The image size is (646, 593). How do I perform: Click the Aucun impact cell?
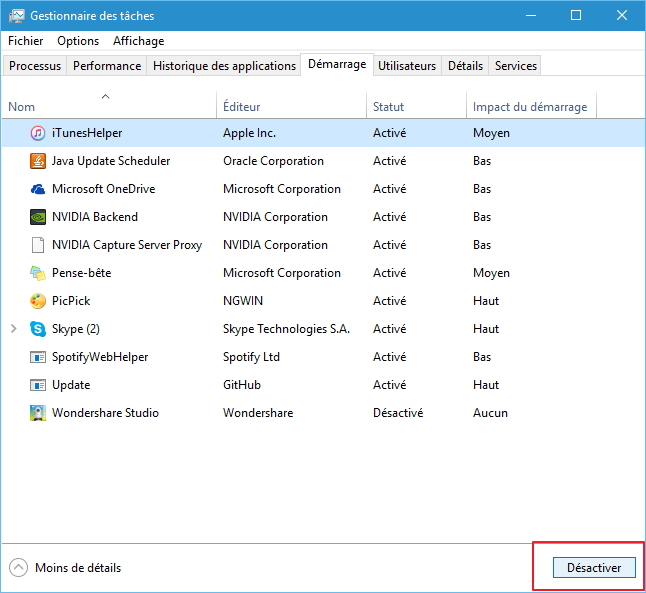click(490, 413)
